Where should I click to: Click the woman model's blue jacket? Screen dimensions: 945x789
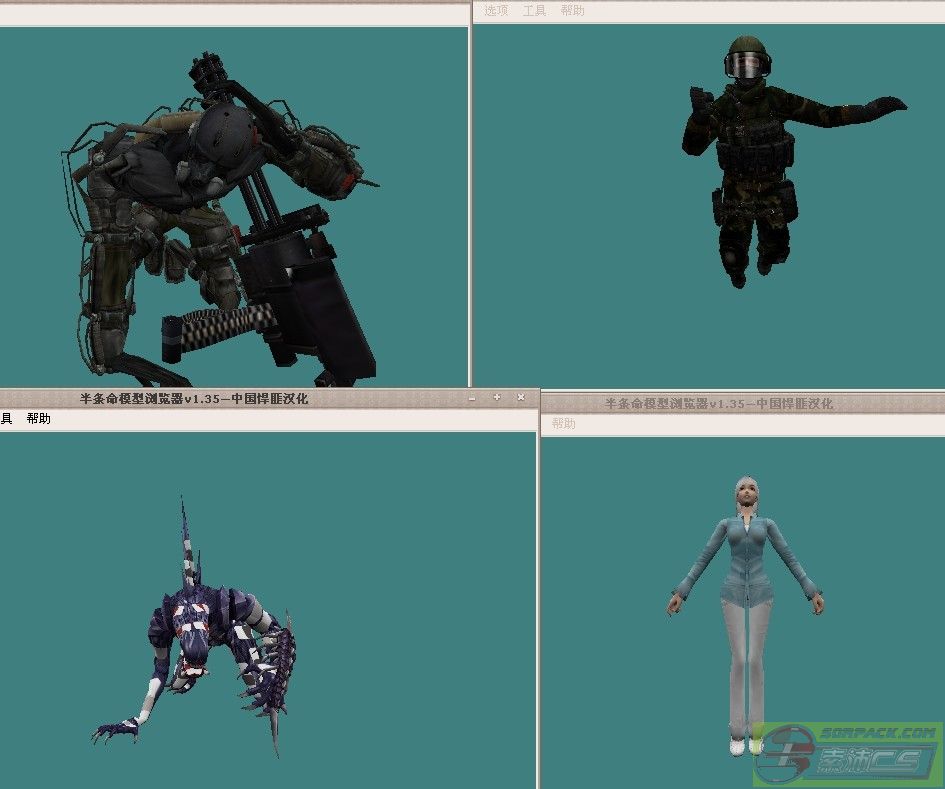coord(743,560)
